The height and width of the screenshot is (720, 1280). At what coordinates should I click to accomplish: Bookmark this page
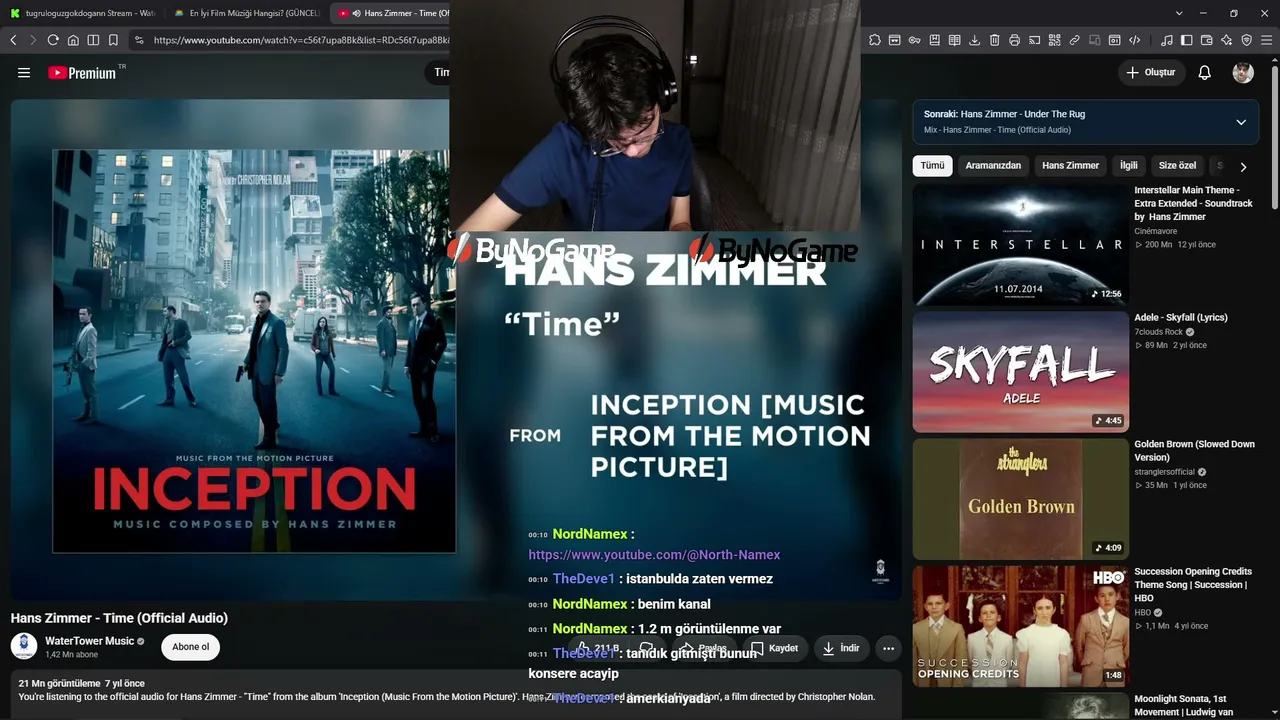(113, 40)
